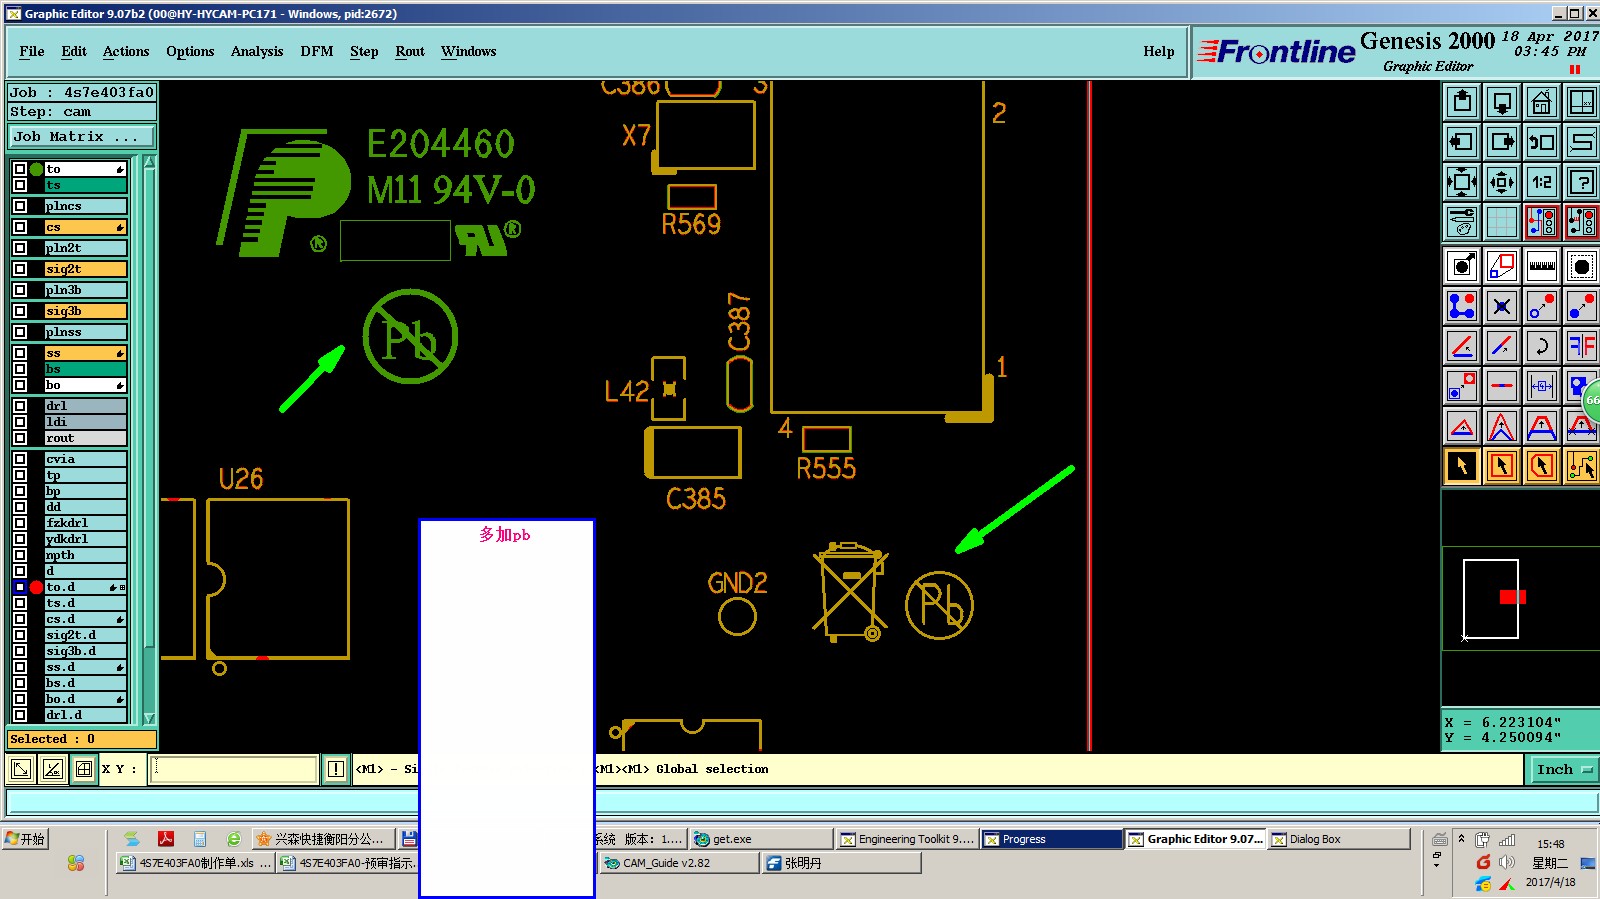Screen dimensions: 1600x899
Task: Click the mirror F icon
Action: coord(1582,346)
